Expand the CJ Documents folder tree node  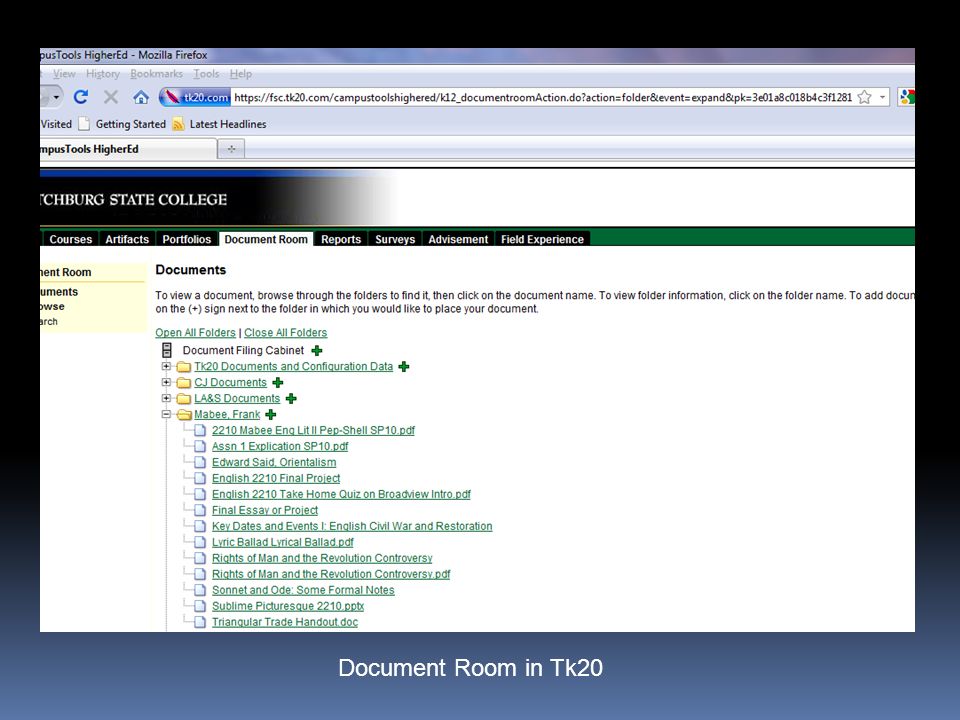coord(166,382)
